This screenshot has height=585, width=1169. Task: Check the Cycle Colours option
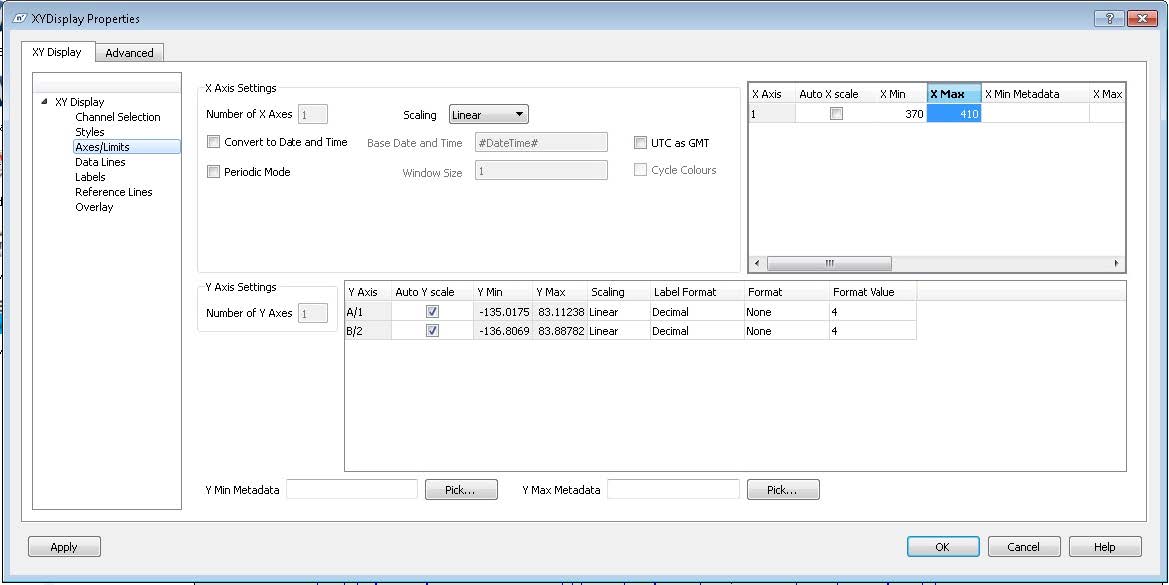[640, 169]
